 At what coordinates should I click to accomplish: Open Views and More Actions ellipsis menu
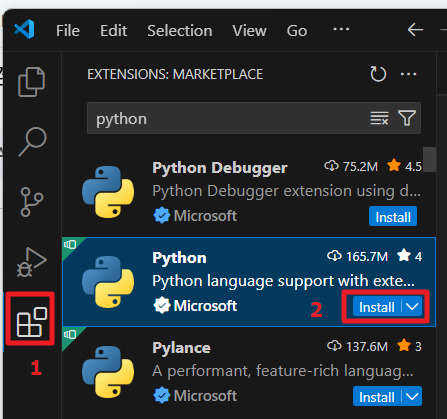[408, 74]
